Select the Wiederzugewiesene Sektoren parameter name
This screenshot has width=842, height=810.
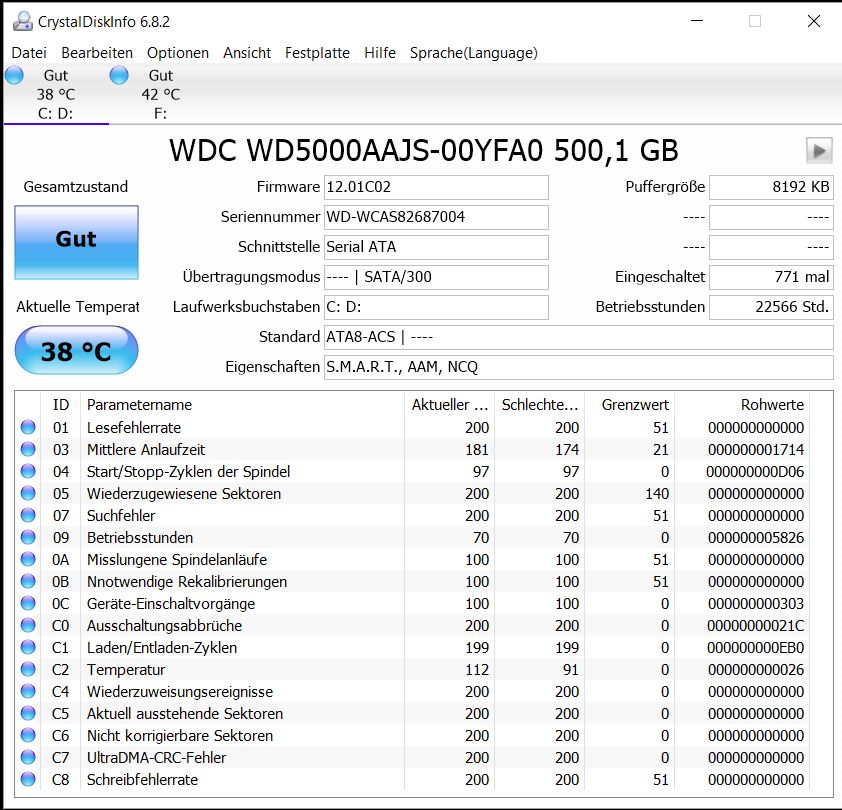click(184, 494)
